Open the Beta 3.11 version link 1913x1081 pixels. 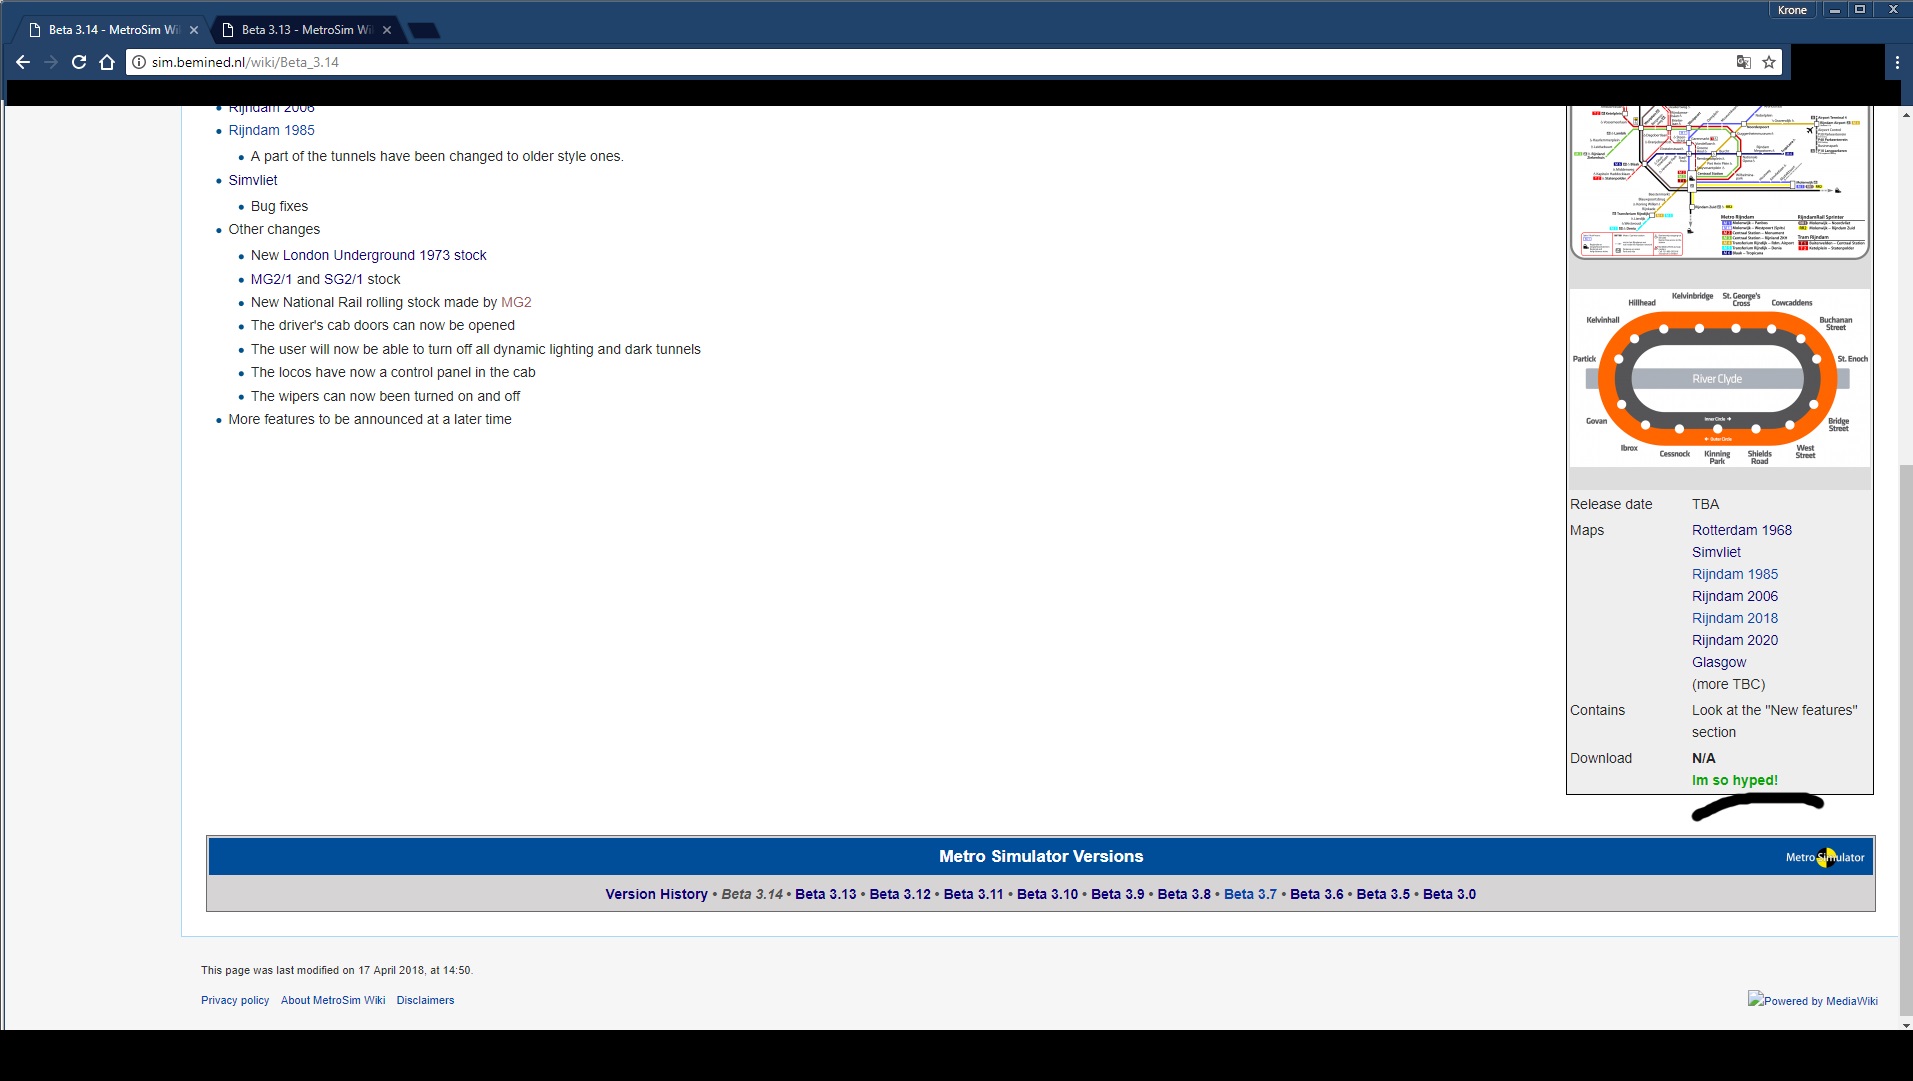[x=974, y=894]
